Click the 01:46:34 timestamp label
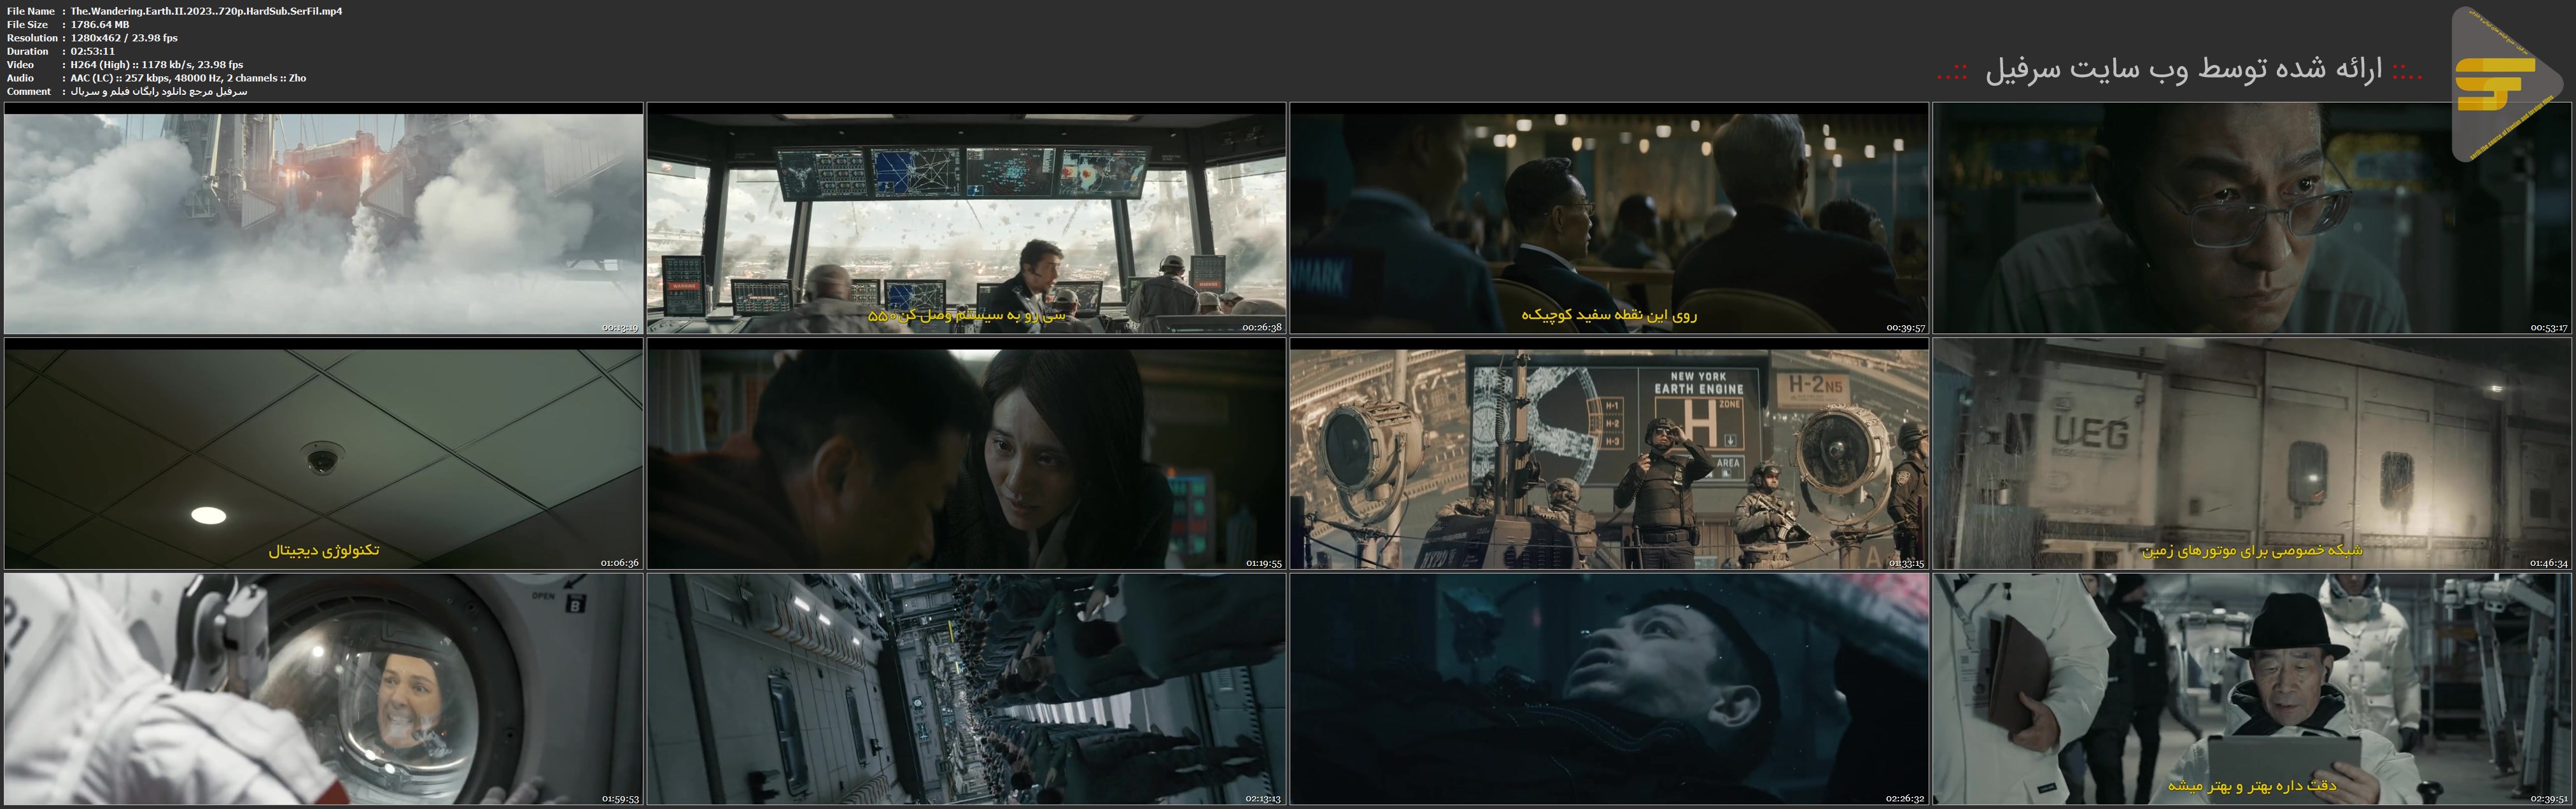 pos(2548,563)
